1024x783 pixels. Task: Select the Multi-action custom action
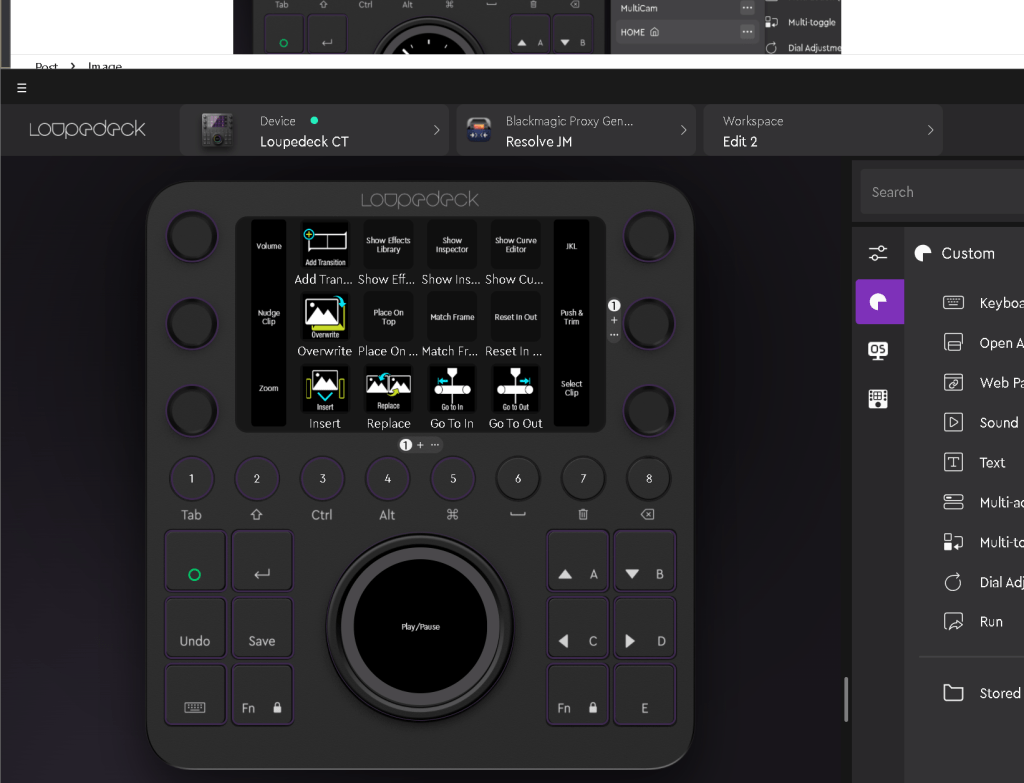pyautogui.click(x=982, y=502)
